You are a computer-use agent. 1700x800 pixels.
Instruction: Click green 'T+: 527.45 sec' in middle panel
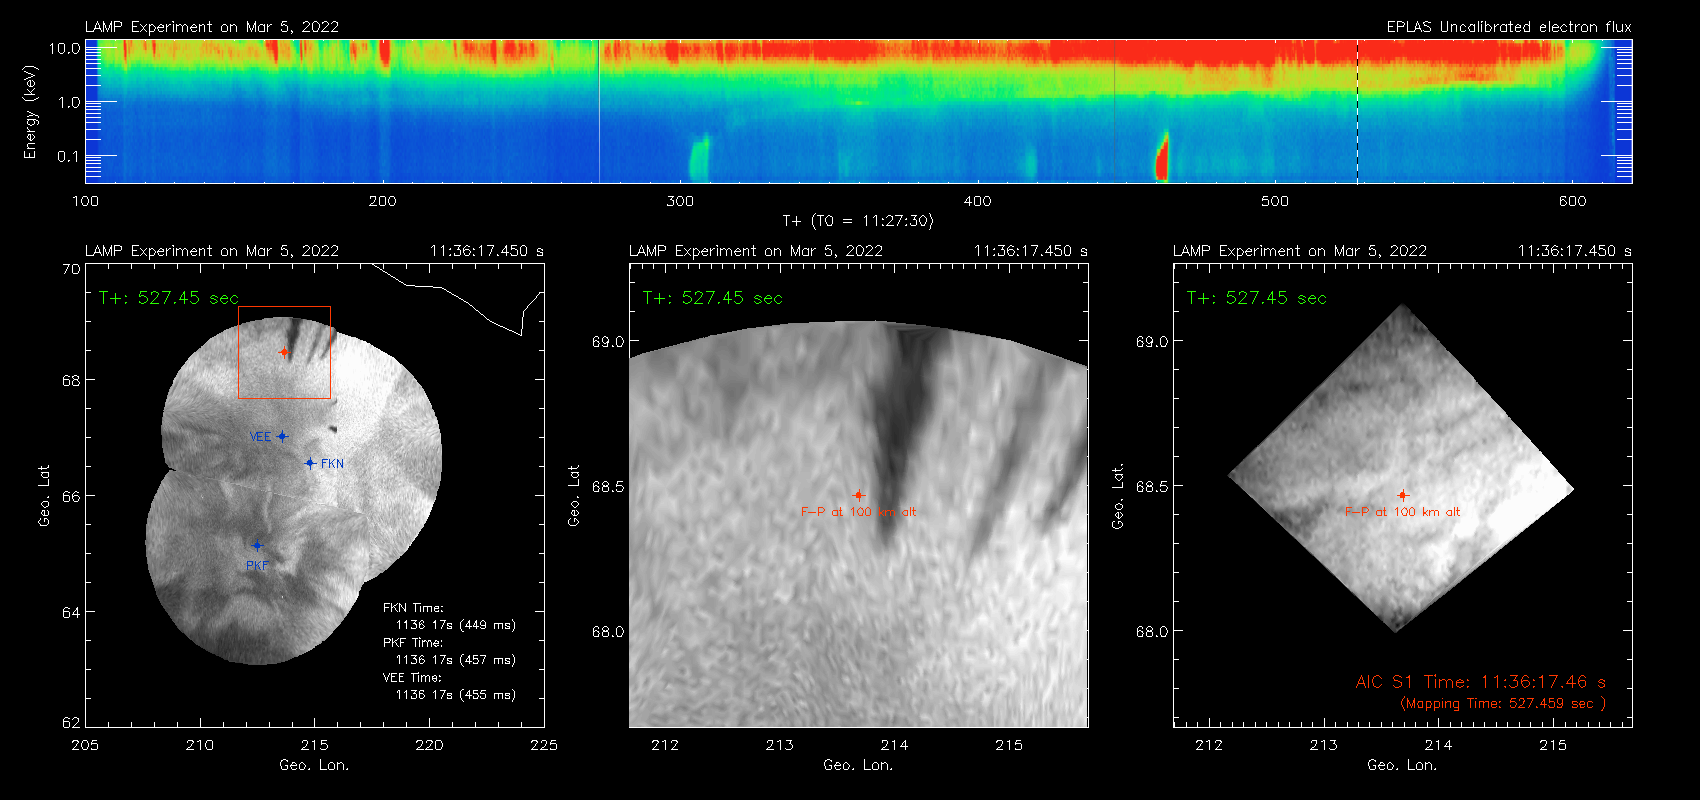pos(713,298)
